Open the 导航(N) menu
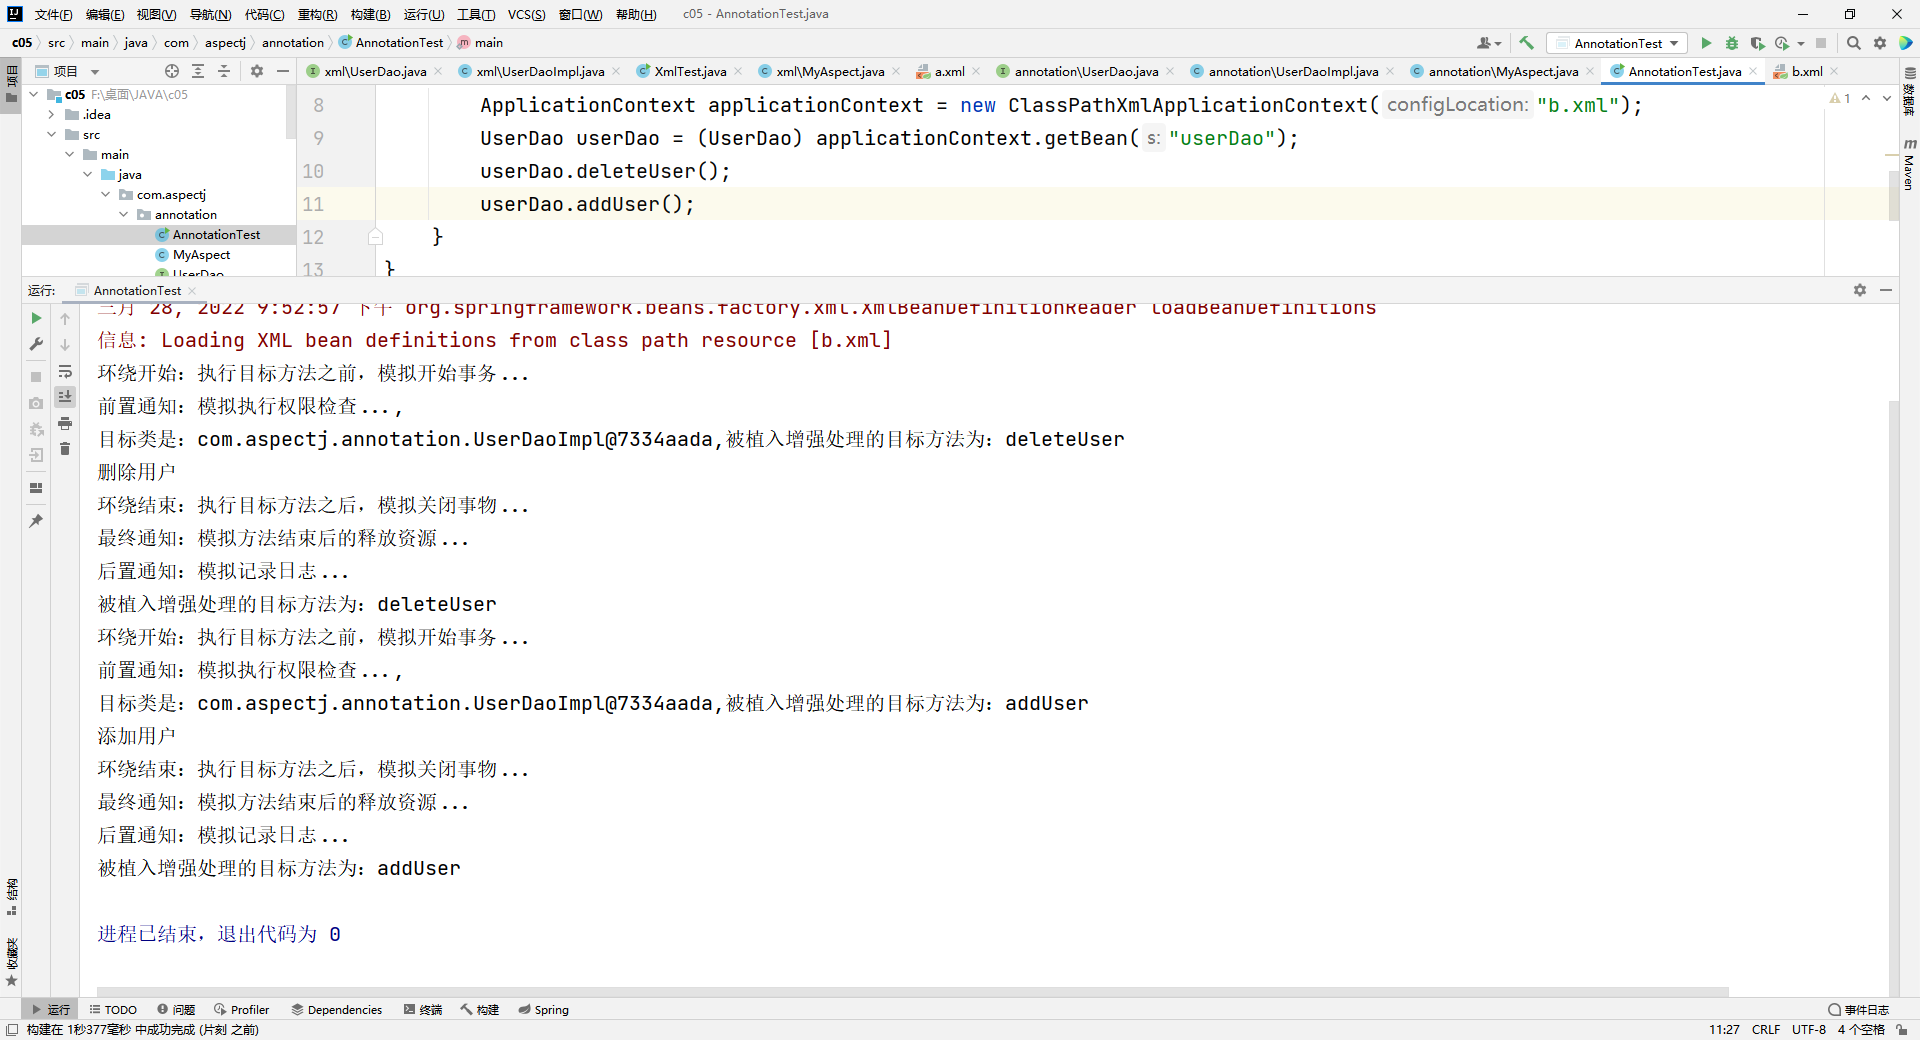Viewport: 1920px width, 1040px height. [210, 14]
